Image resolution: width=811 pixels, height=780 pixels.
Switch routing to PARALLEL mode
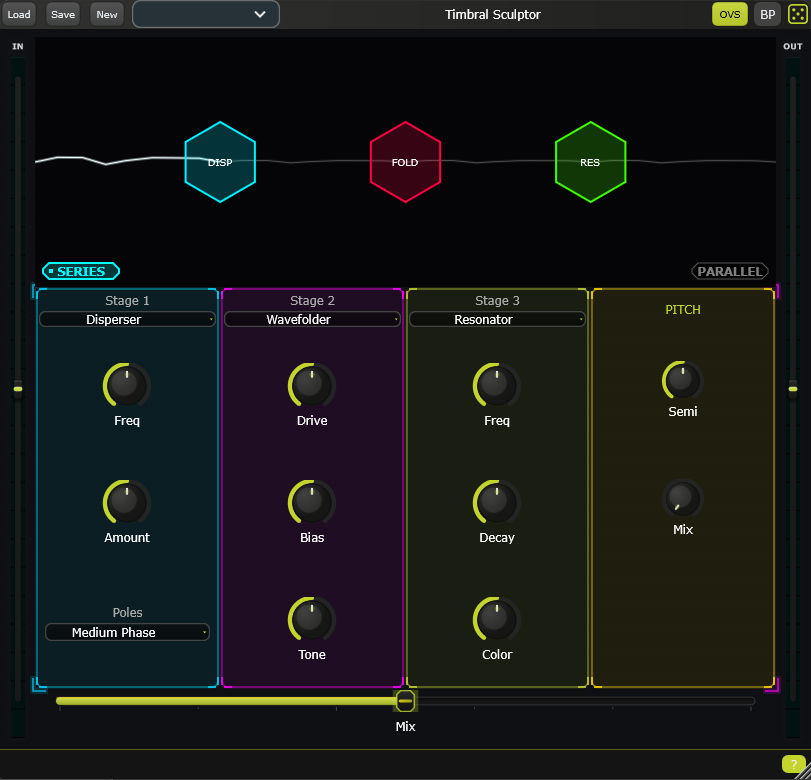pyautogui.click(x=730, y=270)
